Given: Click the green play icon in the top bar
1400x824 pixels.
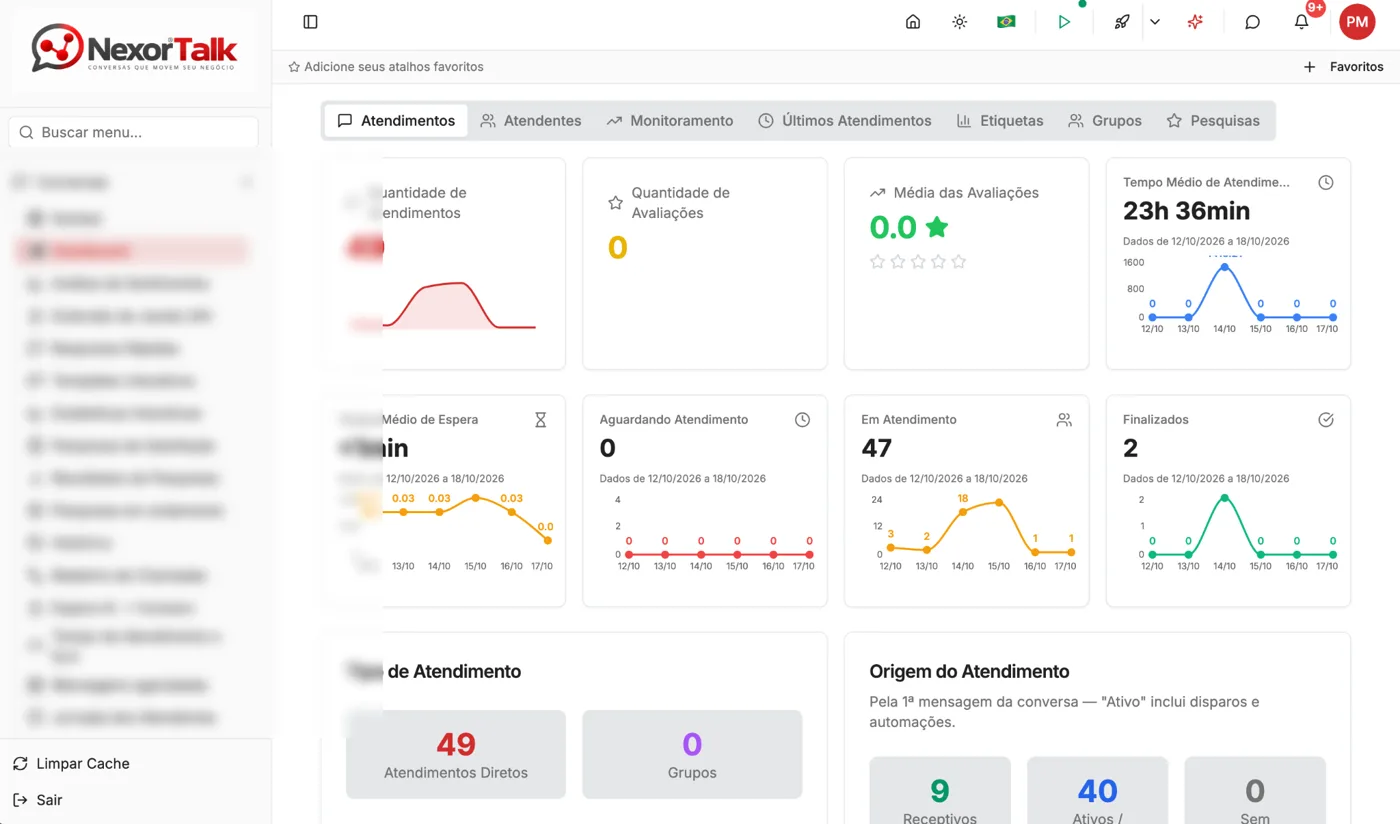Looking at the screenshot, I should click(x=1064, y=22).
